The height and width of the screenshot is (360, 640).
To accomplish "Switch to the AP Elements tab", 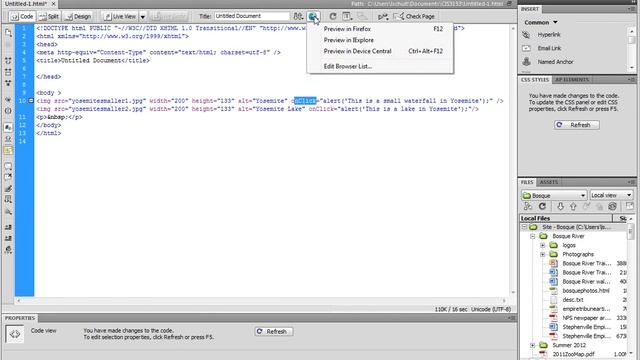I will pos(572,80).
